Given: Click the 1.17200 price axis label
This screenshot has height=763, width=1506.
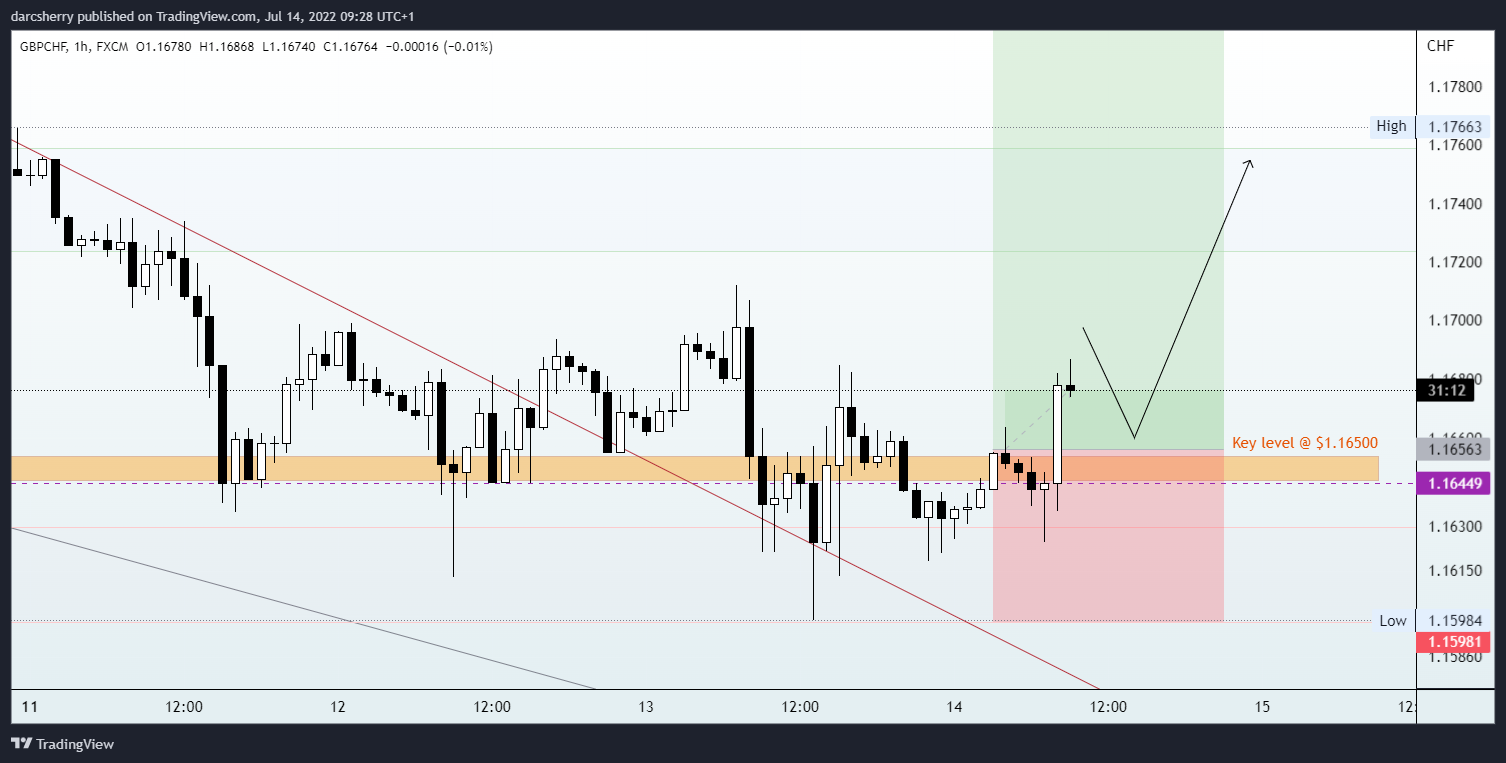Looking at the screenshot, I should [x=1455, y=262].
